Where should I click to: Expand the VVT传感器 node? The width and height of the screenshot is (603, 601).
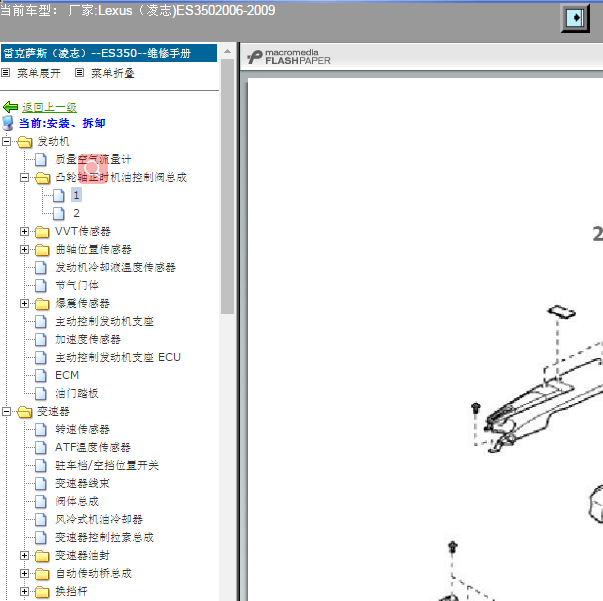coord(24,231)
